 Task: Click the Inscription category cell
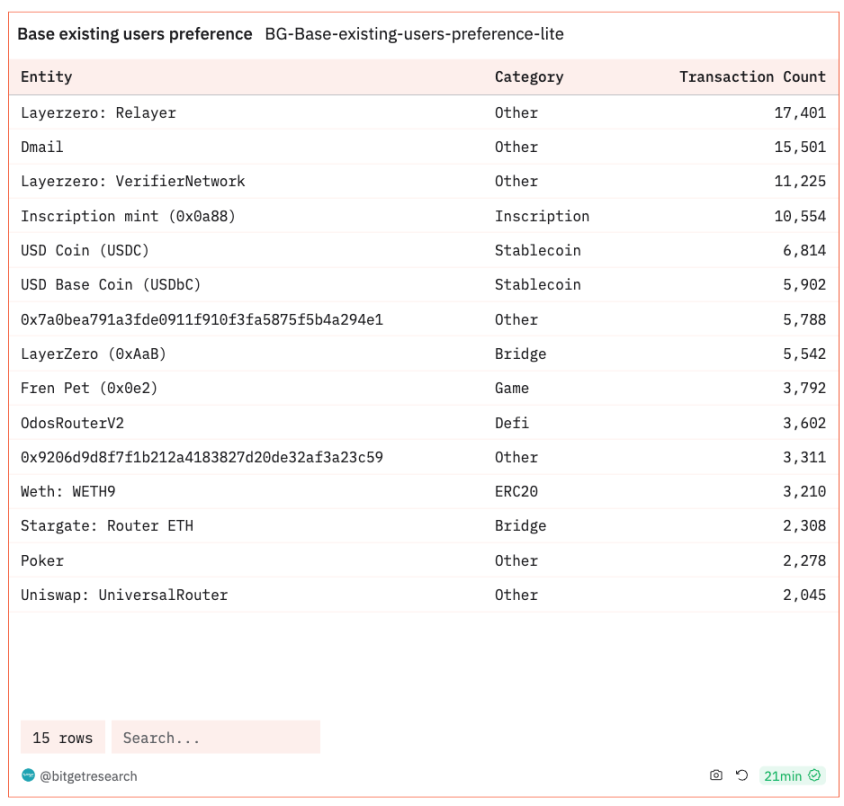pos(541,216)
